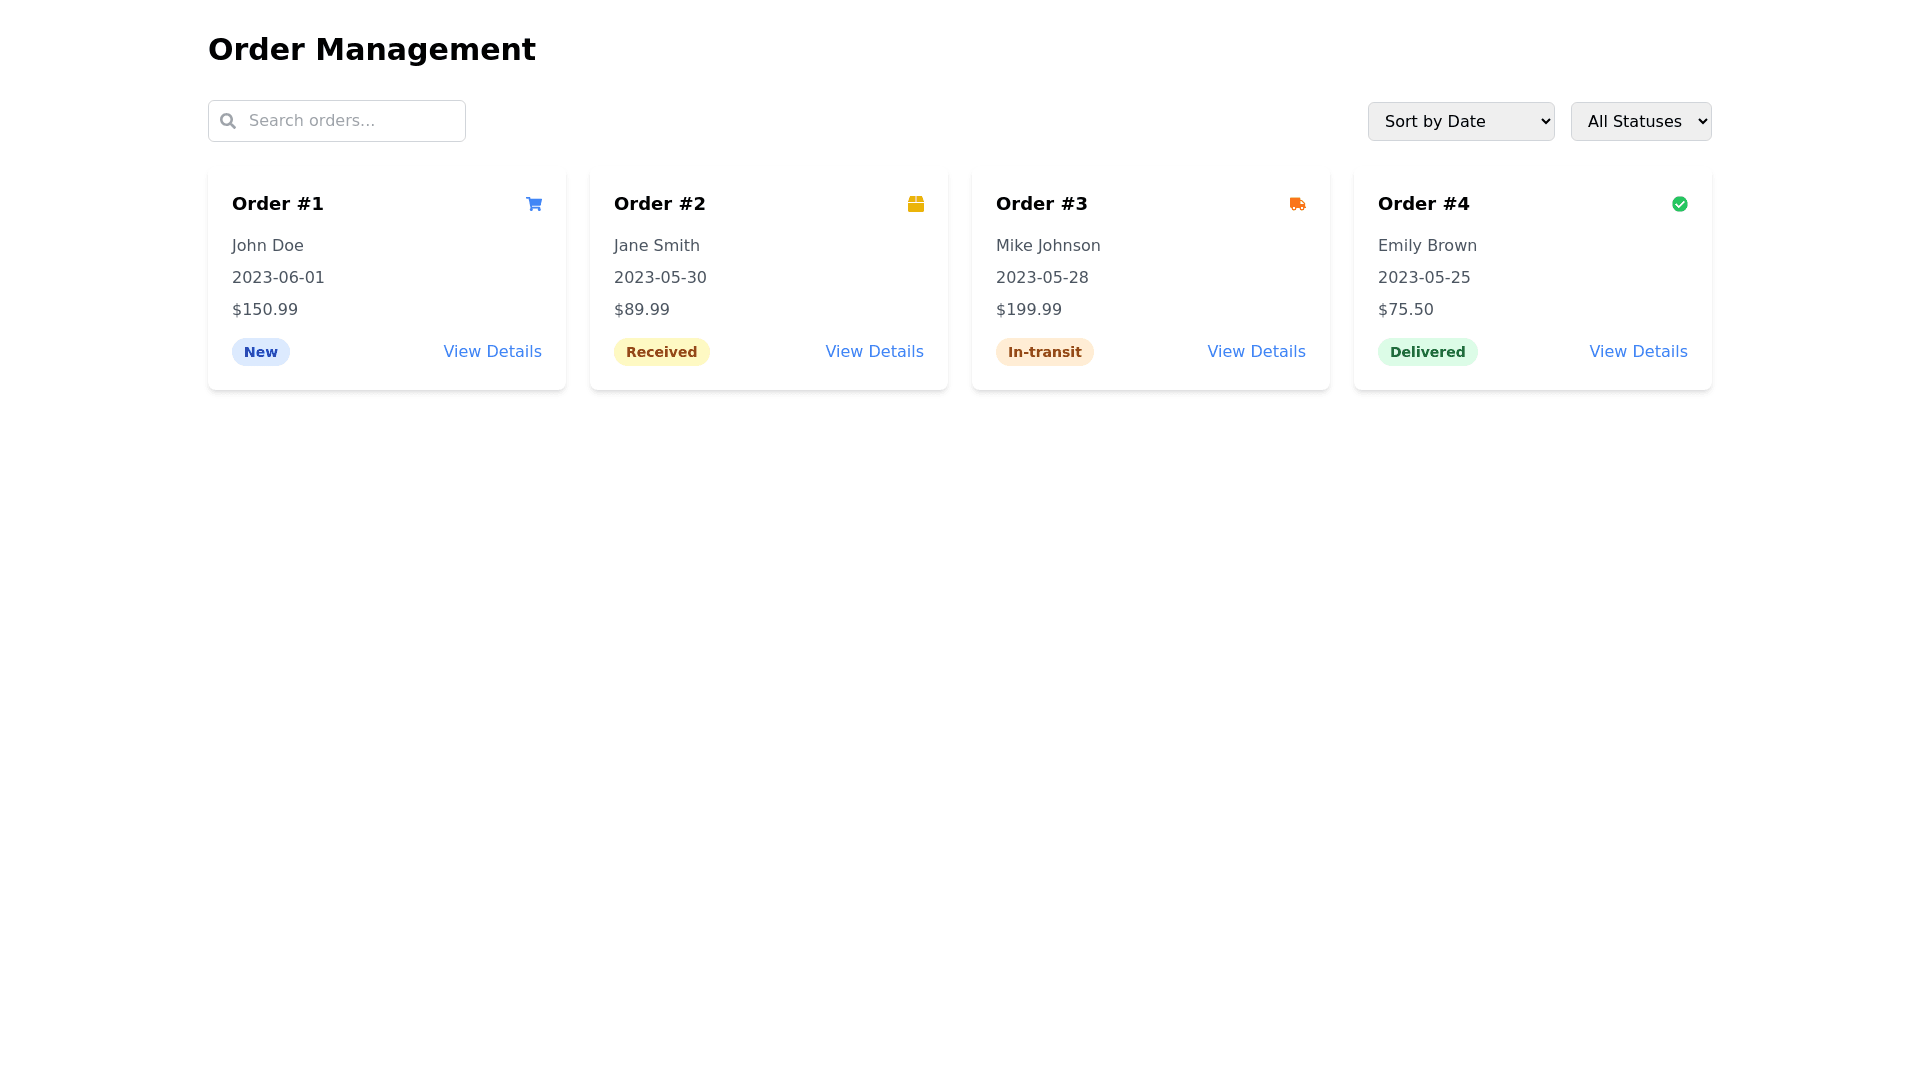Click the Order #3 heading
The height and width of the screenshot is (1080, 1920).
point(1041,204)
